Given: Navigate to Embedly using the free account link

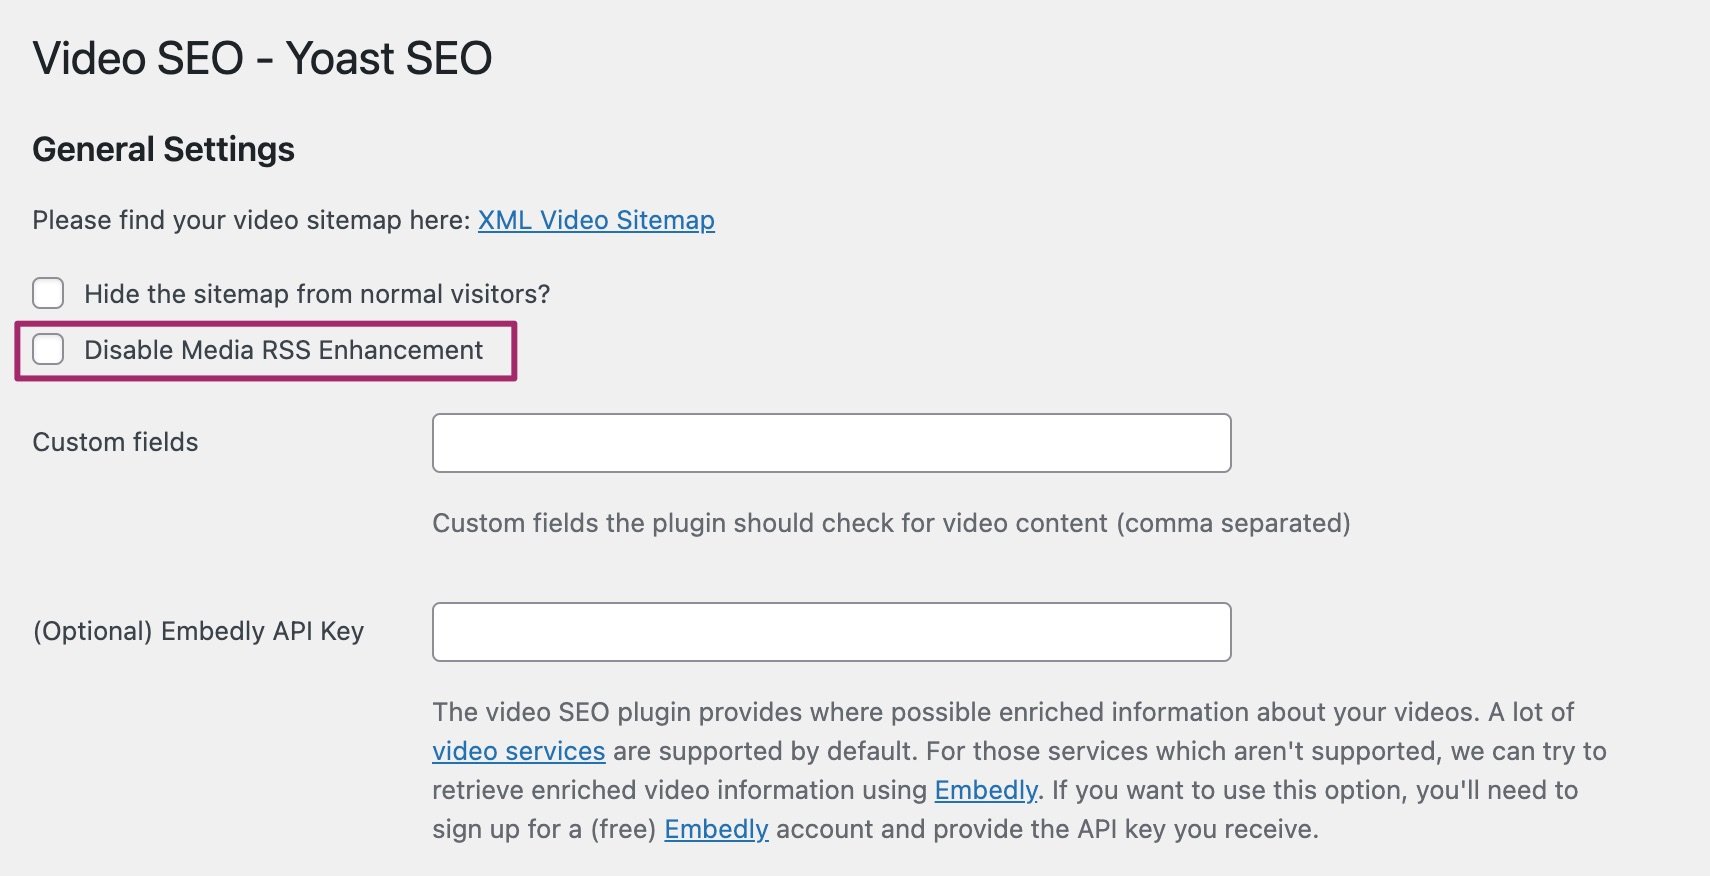Looking at the screenshot, I should tap(716, 829).
